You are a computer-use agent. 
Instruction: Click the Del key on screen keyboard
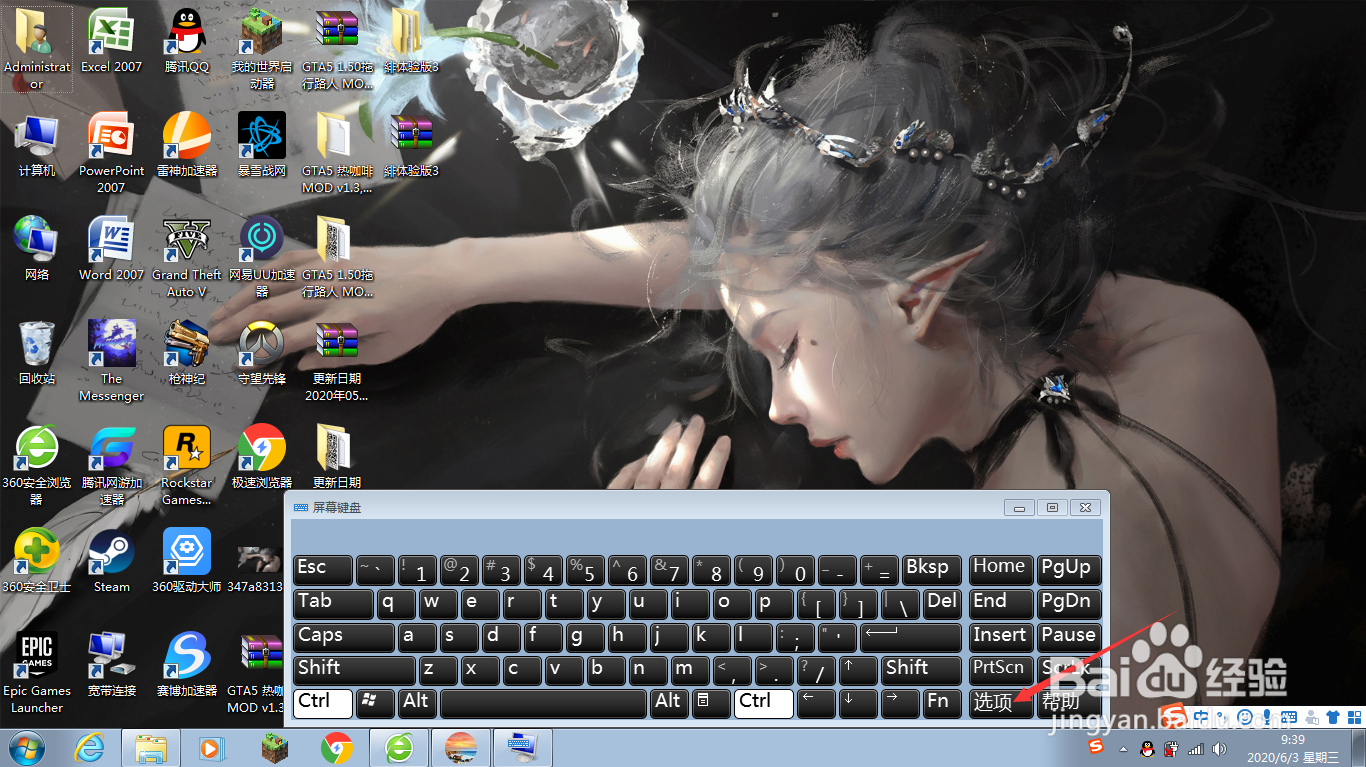(x=942, y=603)
